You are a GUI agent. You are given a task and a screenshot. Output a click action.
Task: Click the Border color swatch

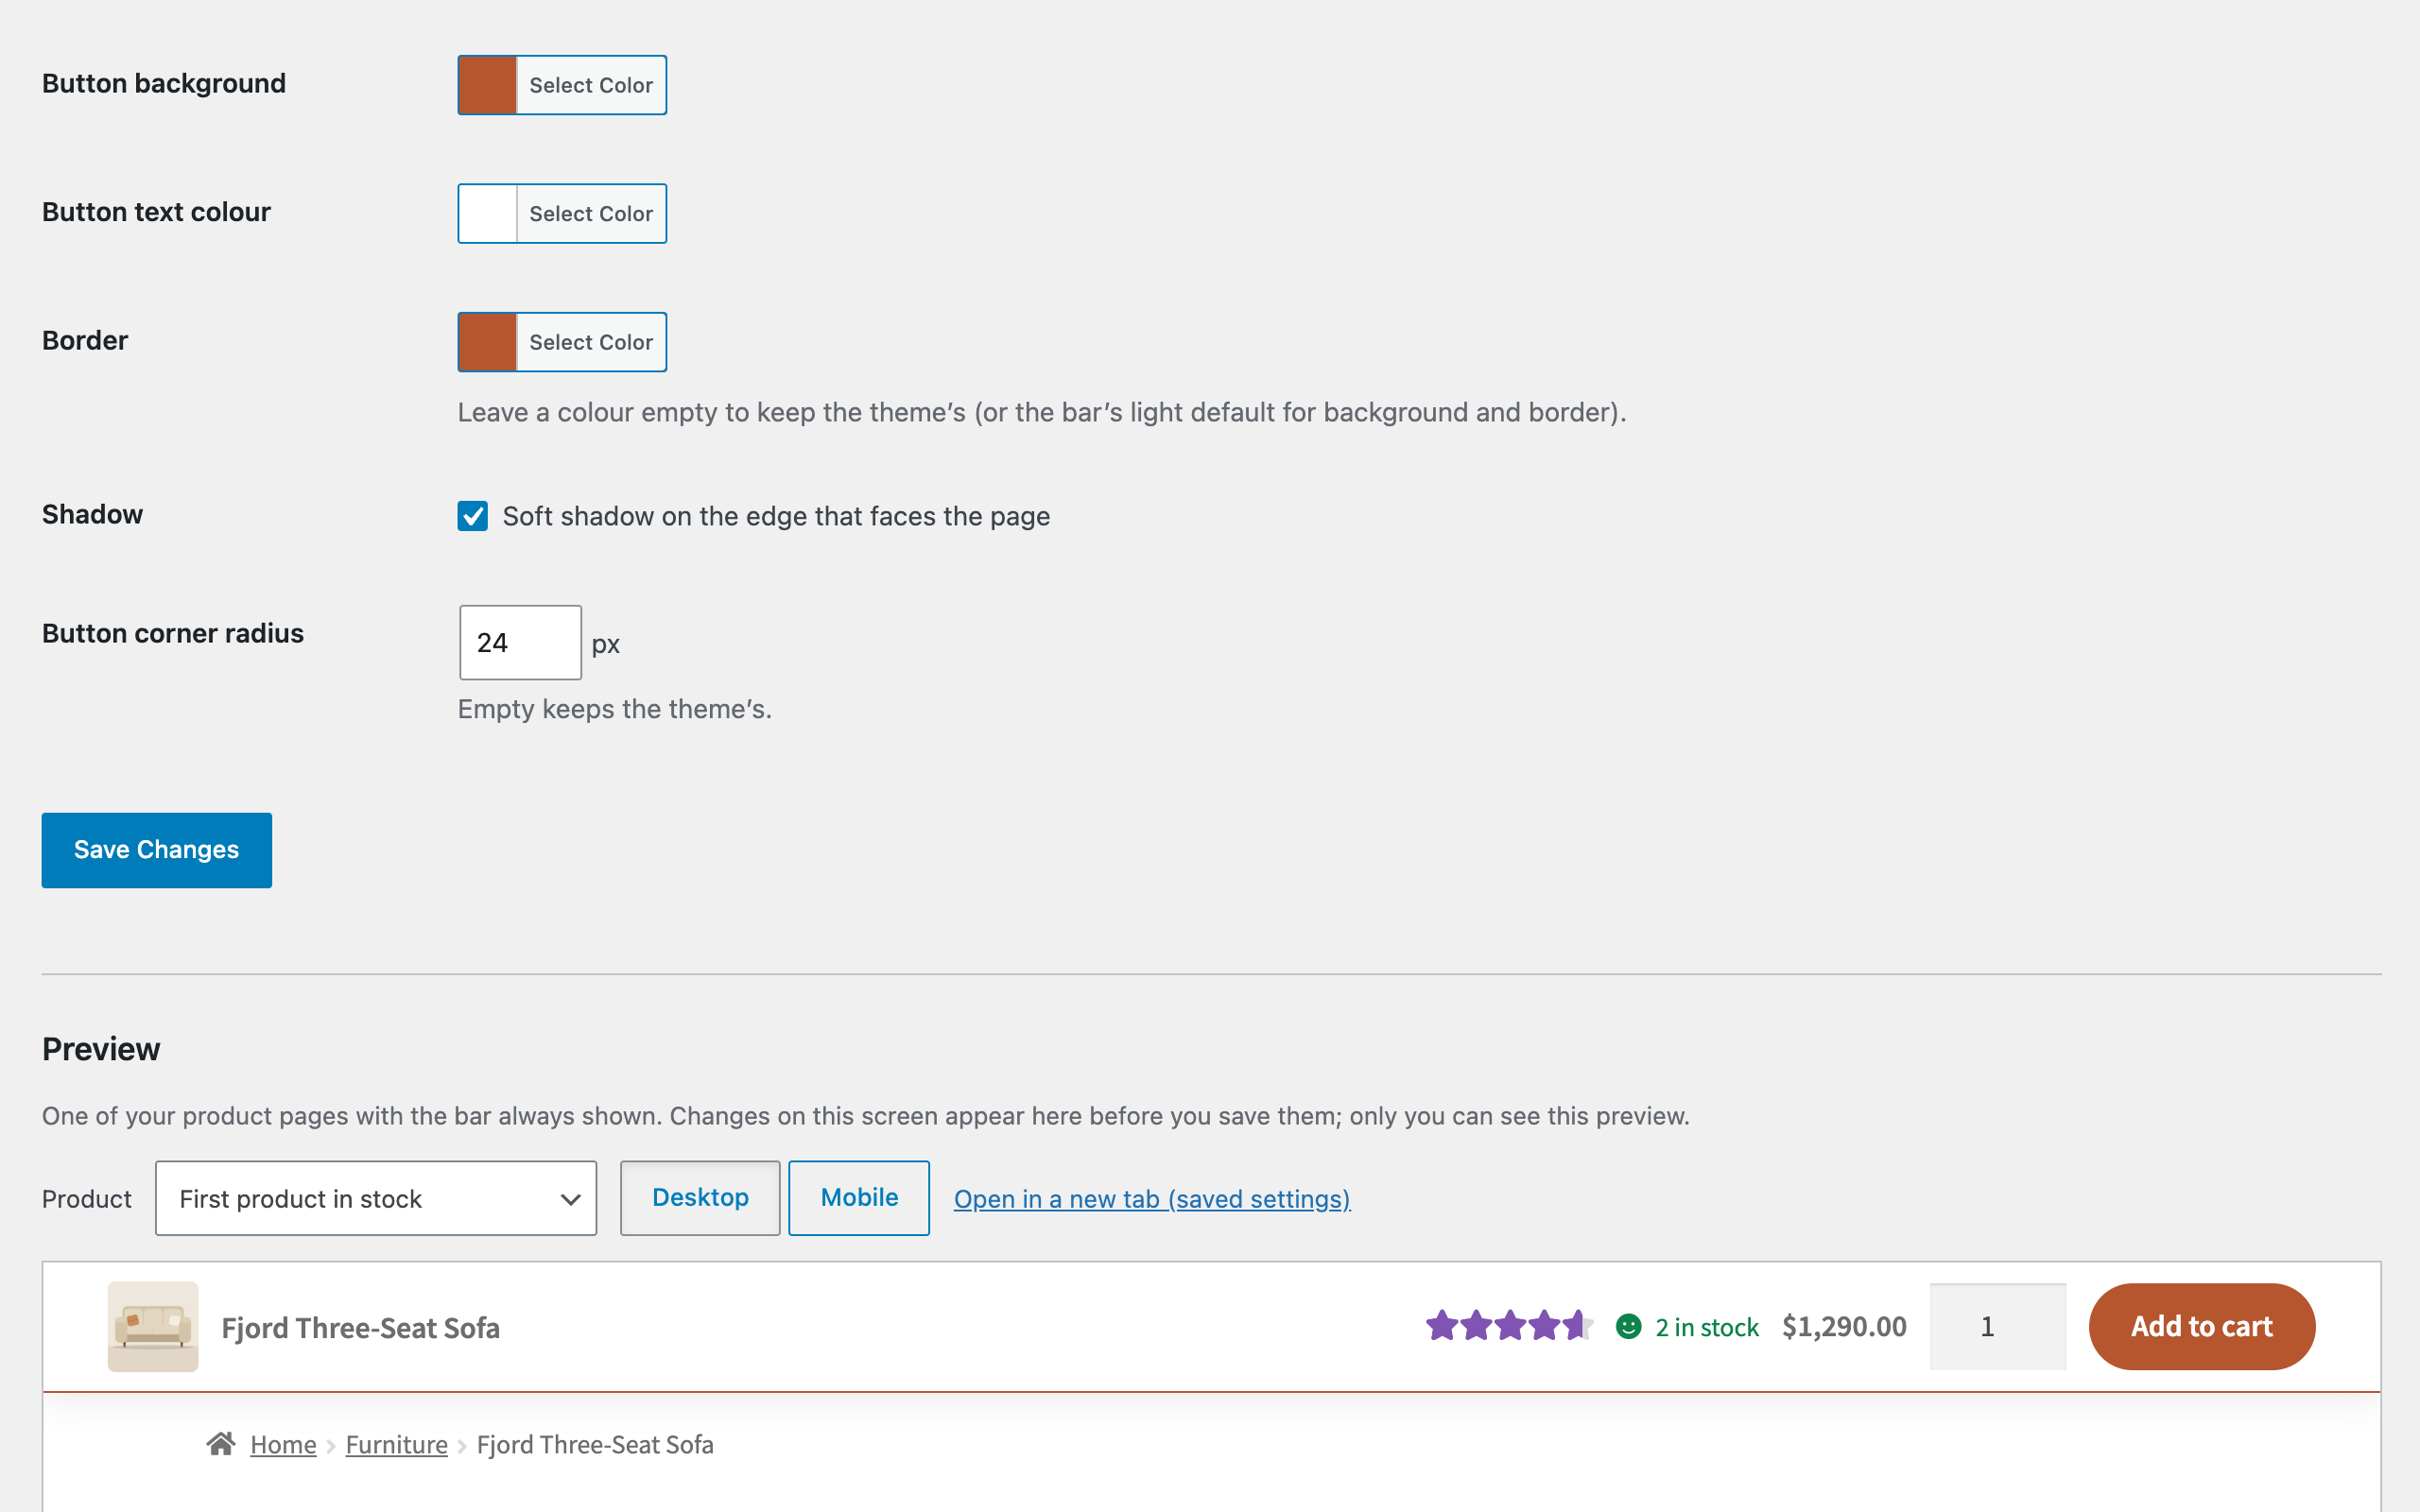(487, 342)
